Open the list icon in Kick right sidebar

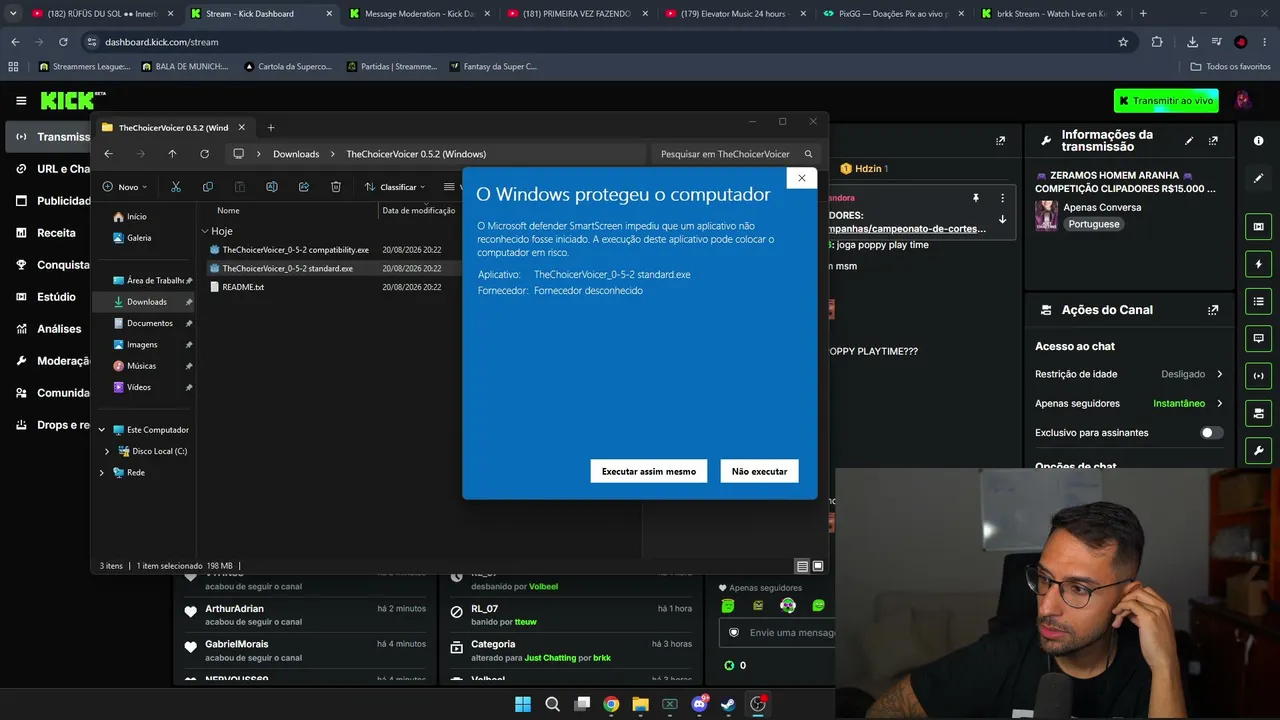[x=1259, y=301]
